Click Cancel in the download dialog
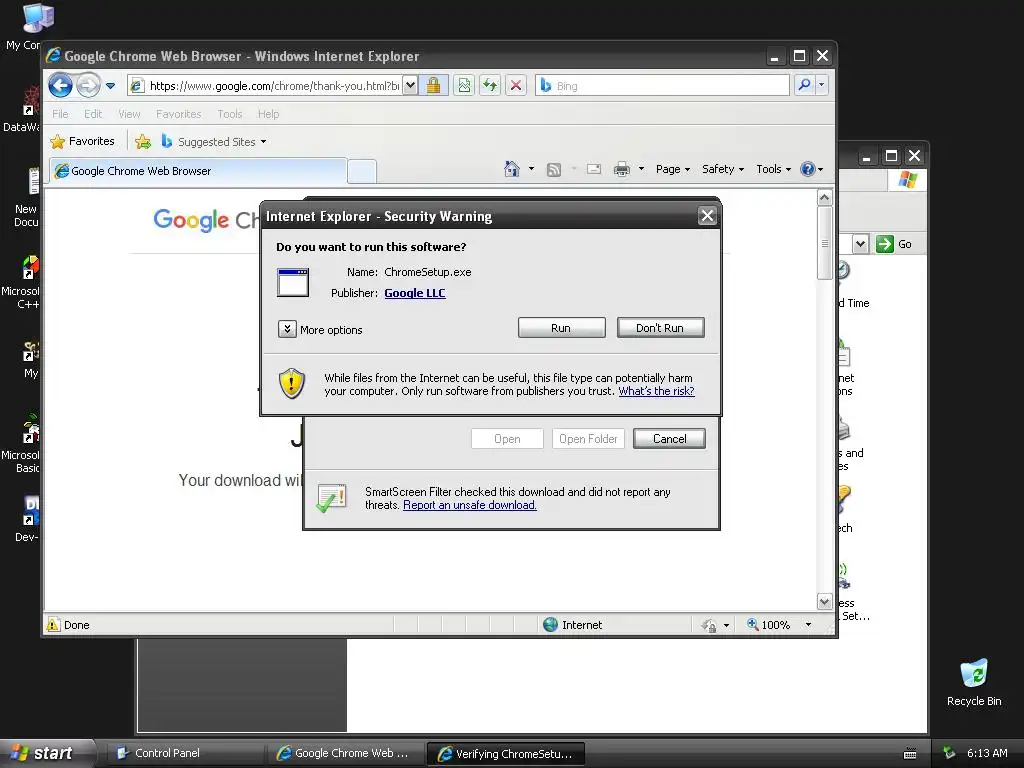The width and height of the screenshot is (1024, 768). [669, 439]
